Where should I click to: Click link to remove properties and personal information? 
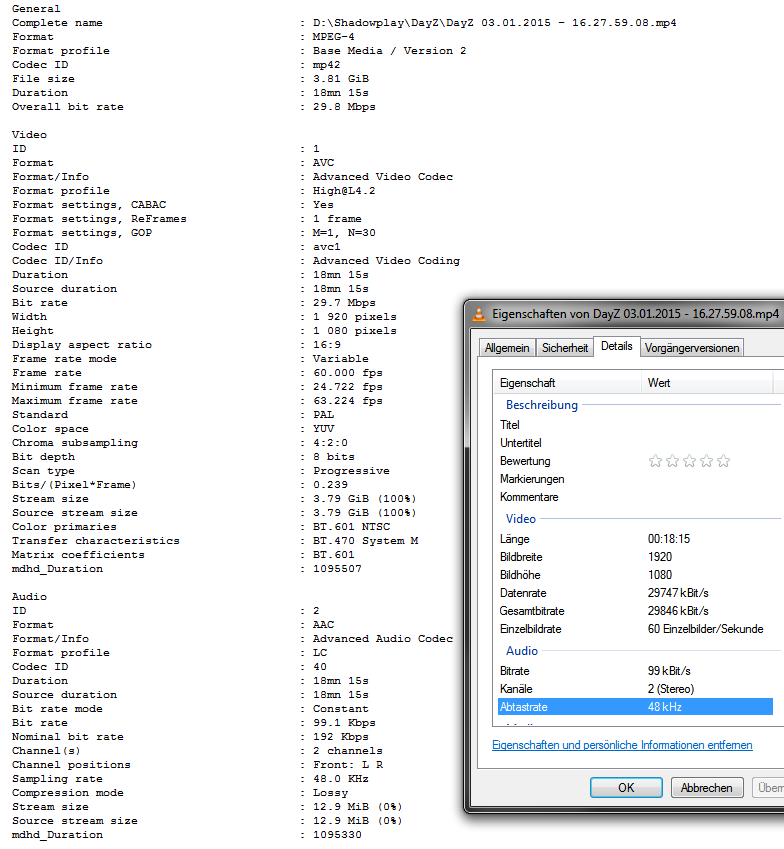pyautogui.click(x=622, y=745)
